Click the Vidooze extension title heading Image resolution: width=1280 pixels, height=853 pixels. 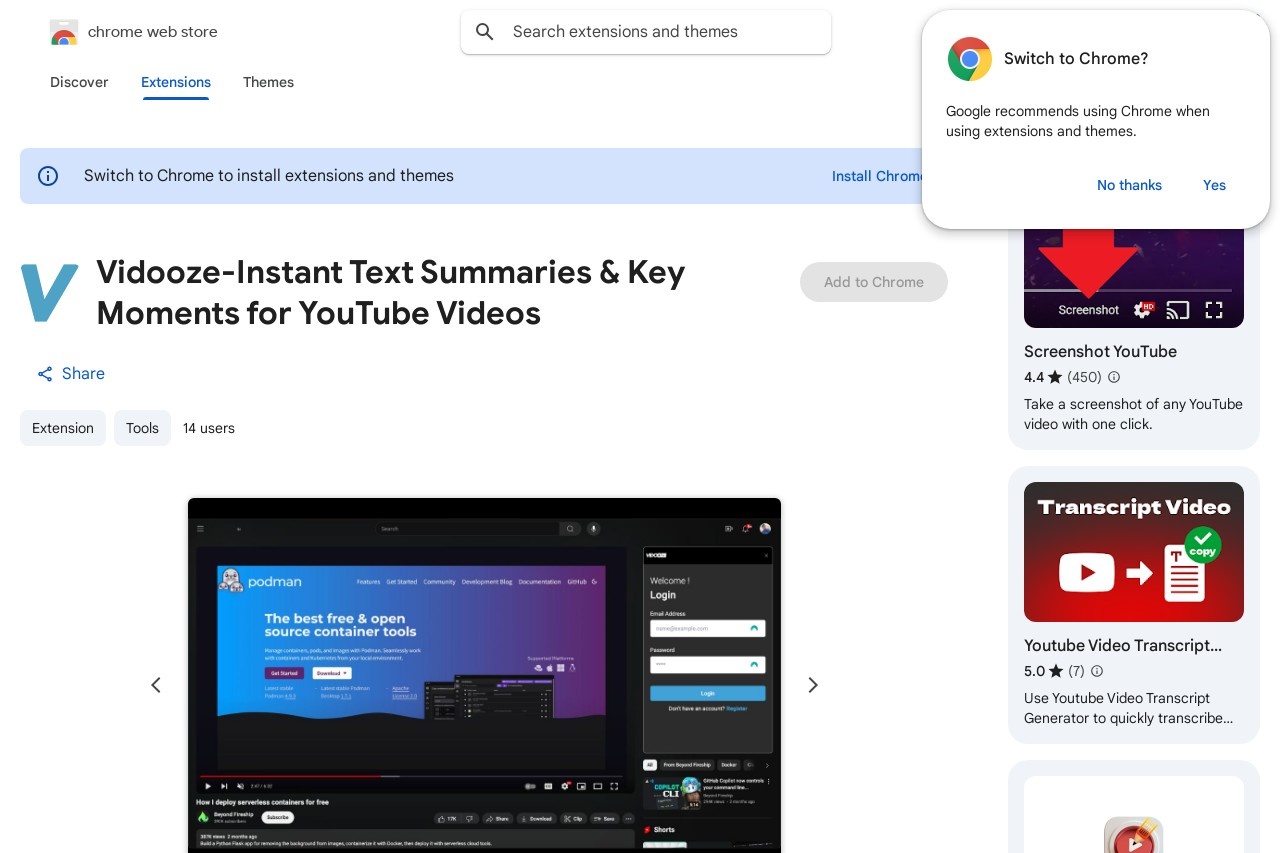pyautogui.click(x=391, y=292)
